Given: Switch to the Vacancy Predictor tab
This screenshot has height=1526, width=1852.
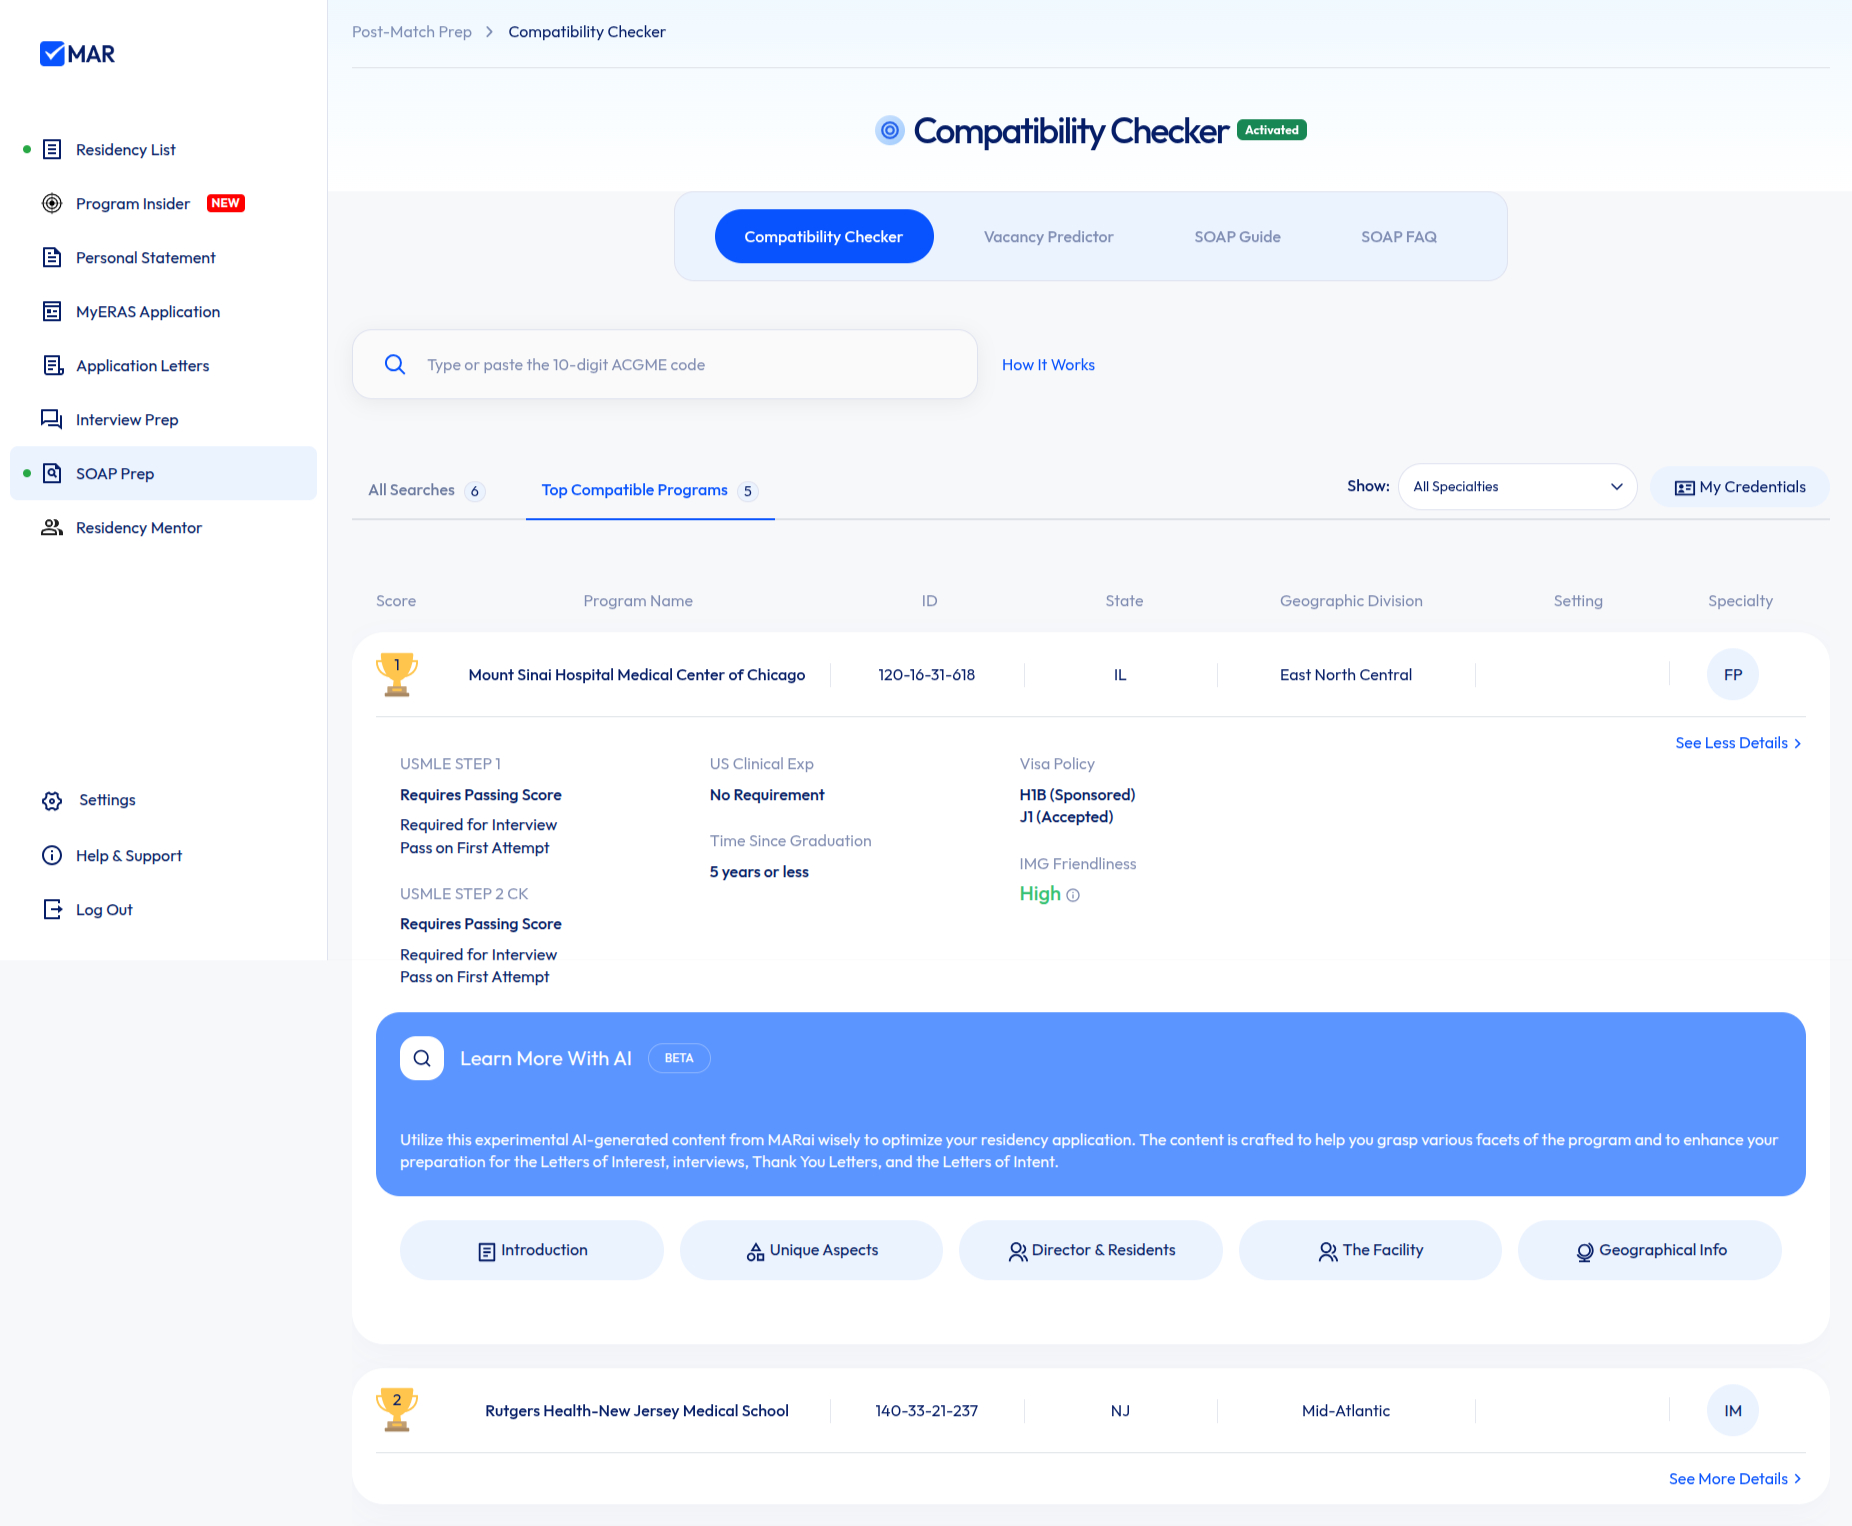Looking at the screenshot, I should click(x=1048, y=236).
